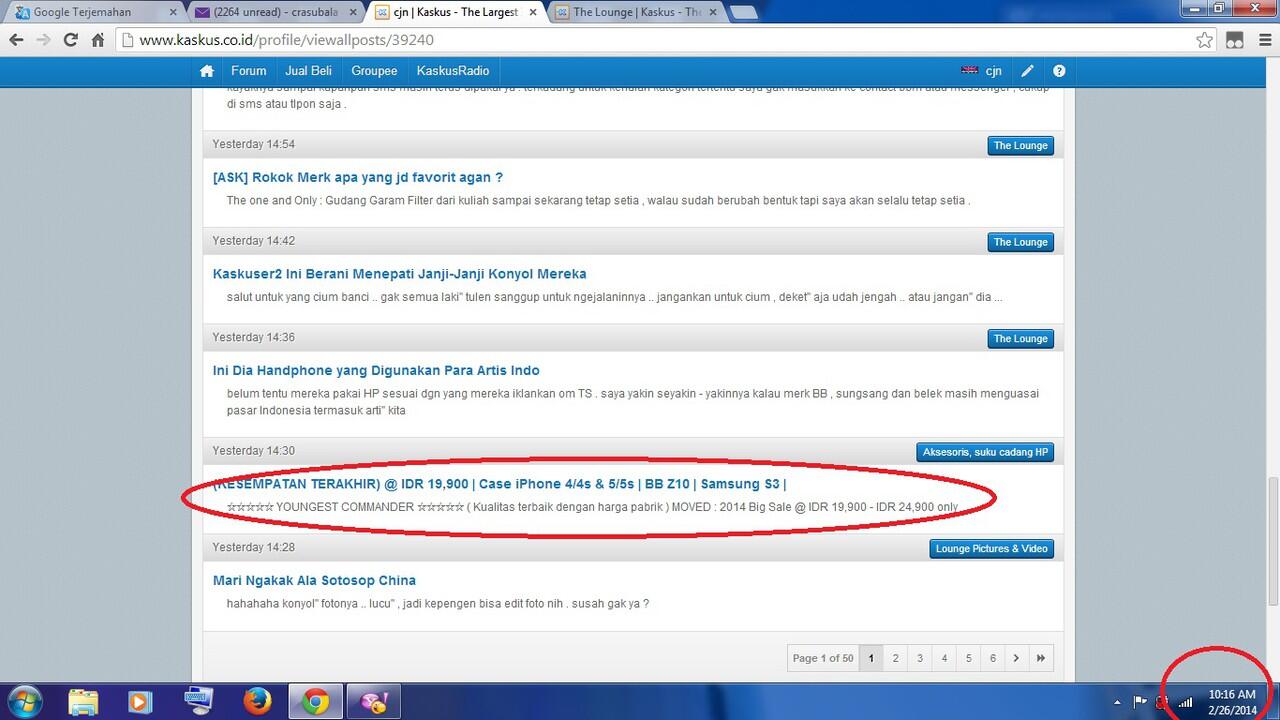Screen dimensions: 1280x720
Task: Open the browser home page button
Action: [98, 40]
